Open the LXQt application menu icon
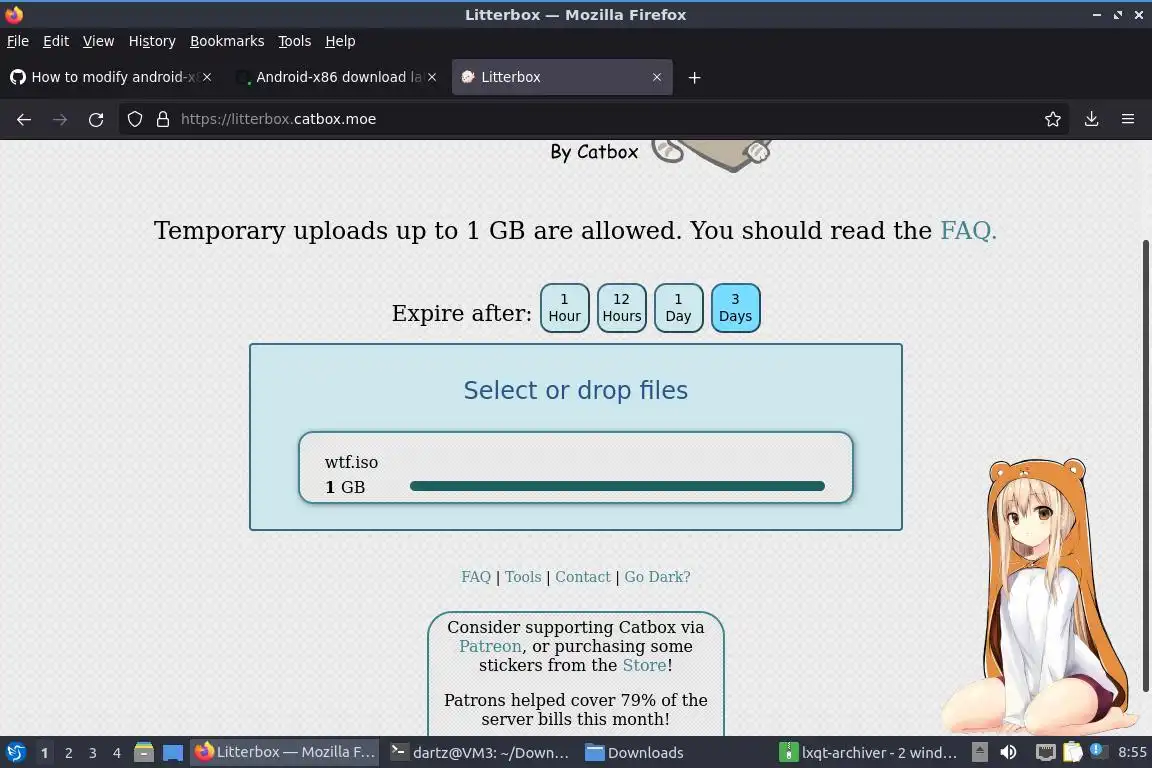 tap(15, 753)
